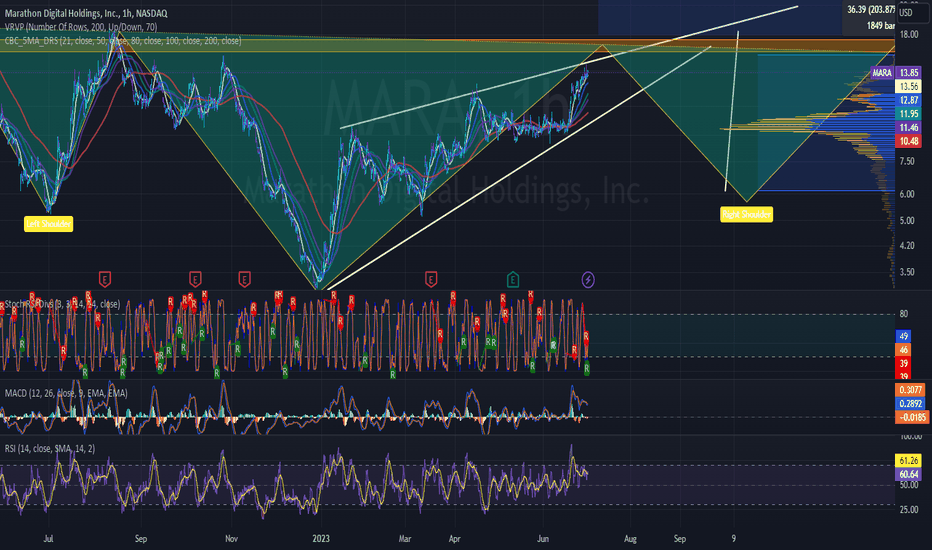This screenshot has height=550, width=932.
Task: Open red earnings marker between Mar and Apr
Action: point(431,278)
